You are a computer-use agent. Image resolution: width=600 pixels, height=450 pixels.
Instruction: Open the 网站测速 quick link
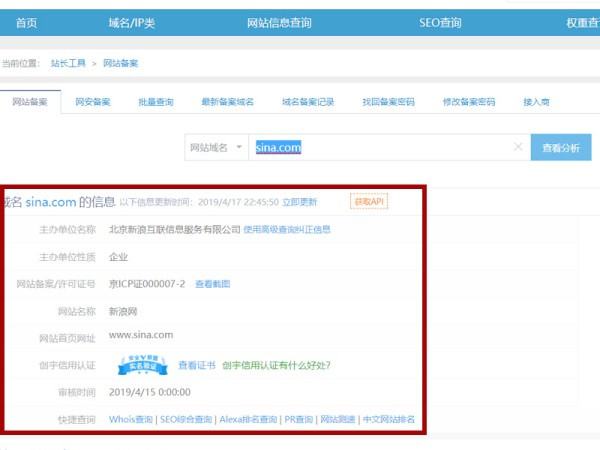click(338, 419)
